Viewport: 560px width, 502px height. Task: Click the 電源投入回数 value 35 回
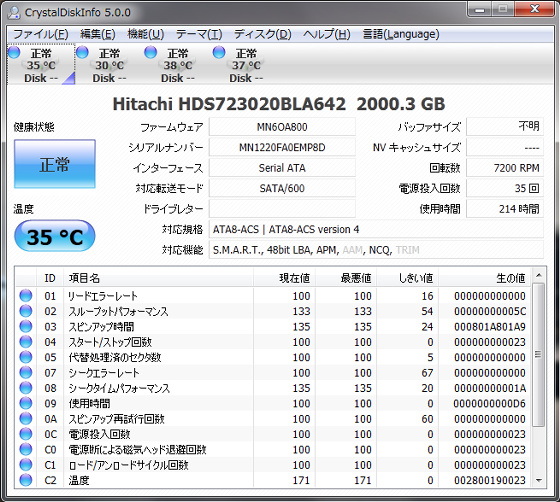click(x=505, y=188)
